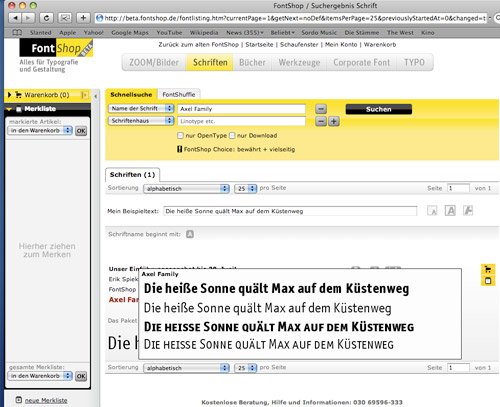
Task: Choose the large sample text size icon
Action: coord(468,210)
